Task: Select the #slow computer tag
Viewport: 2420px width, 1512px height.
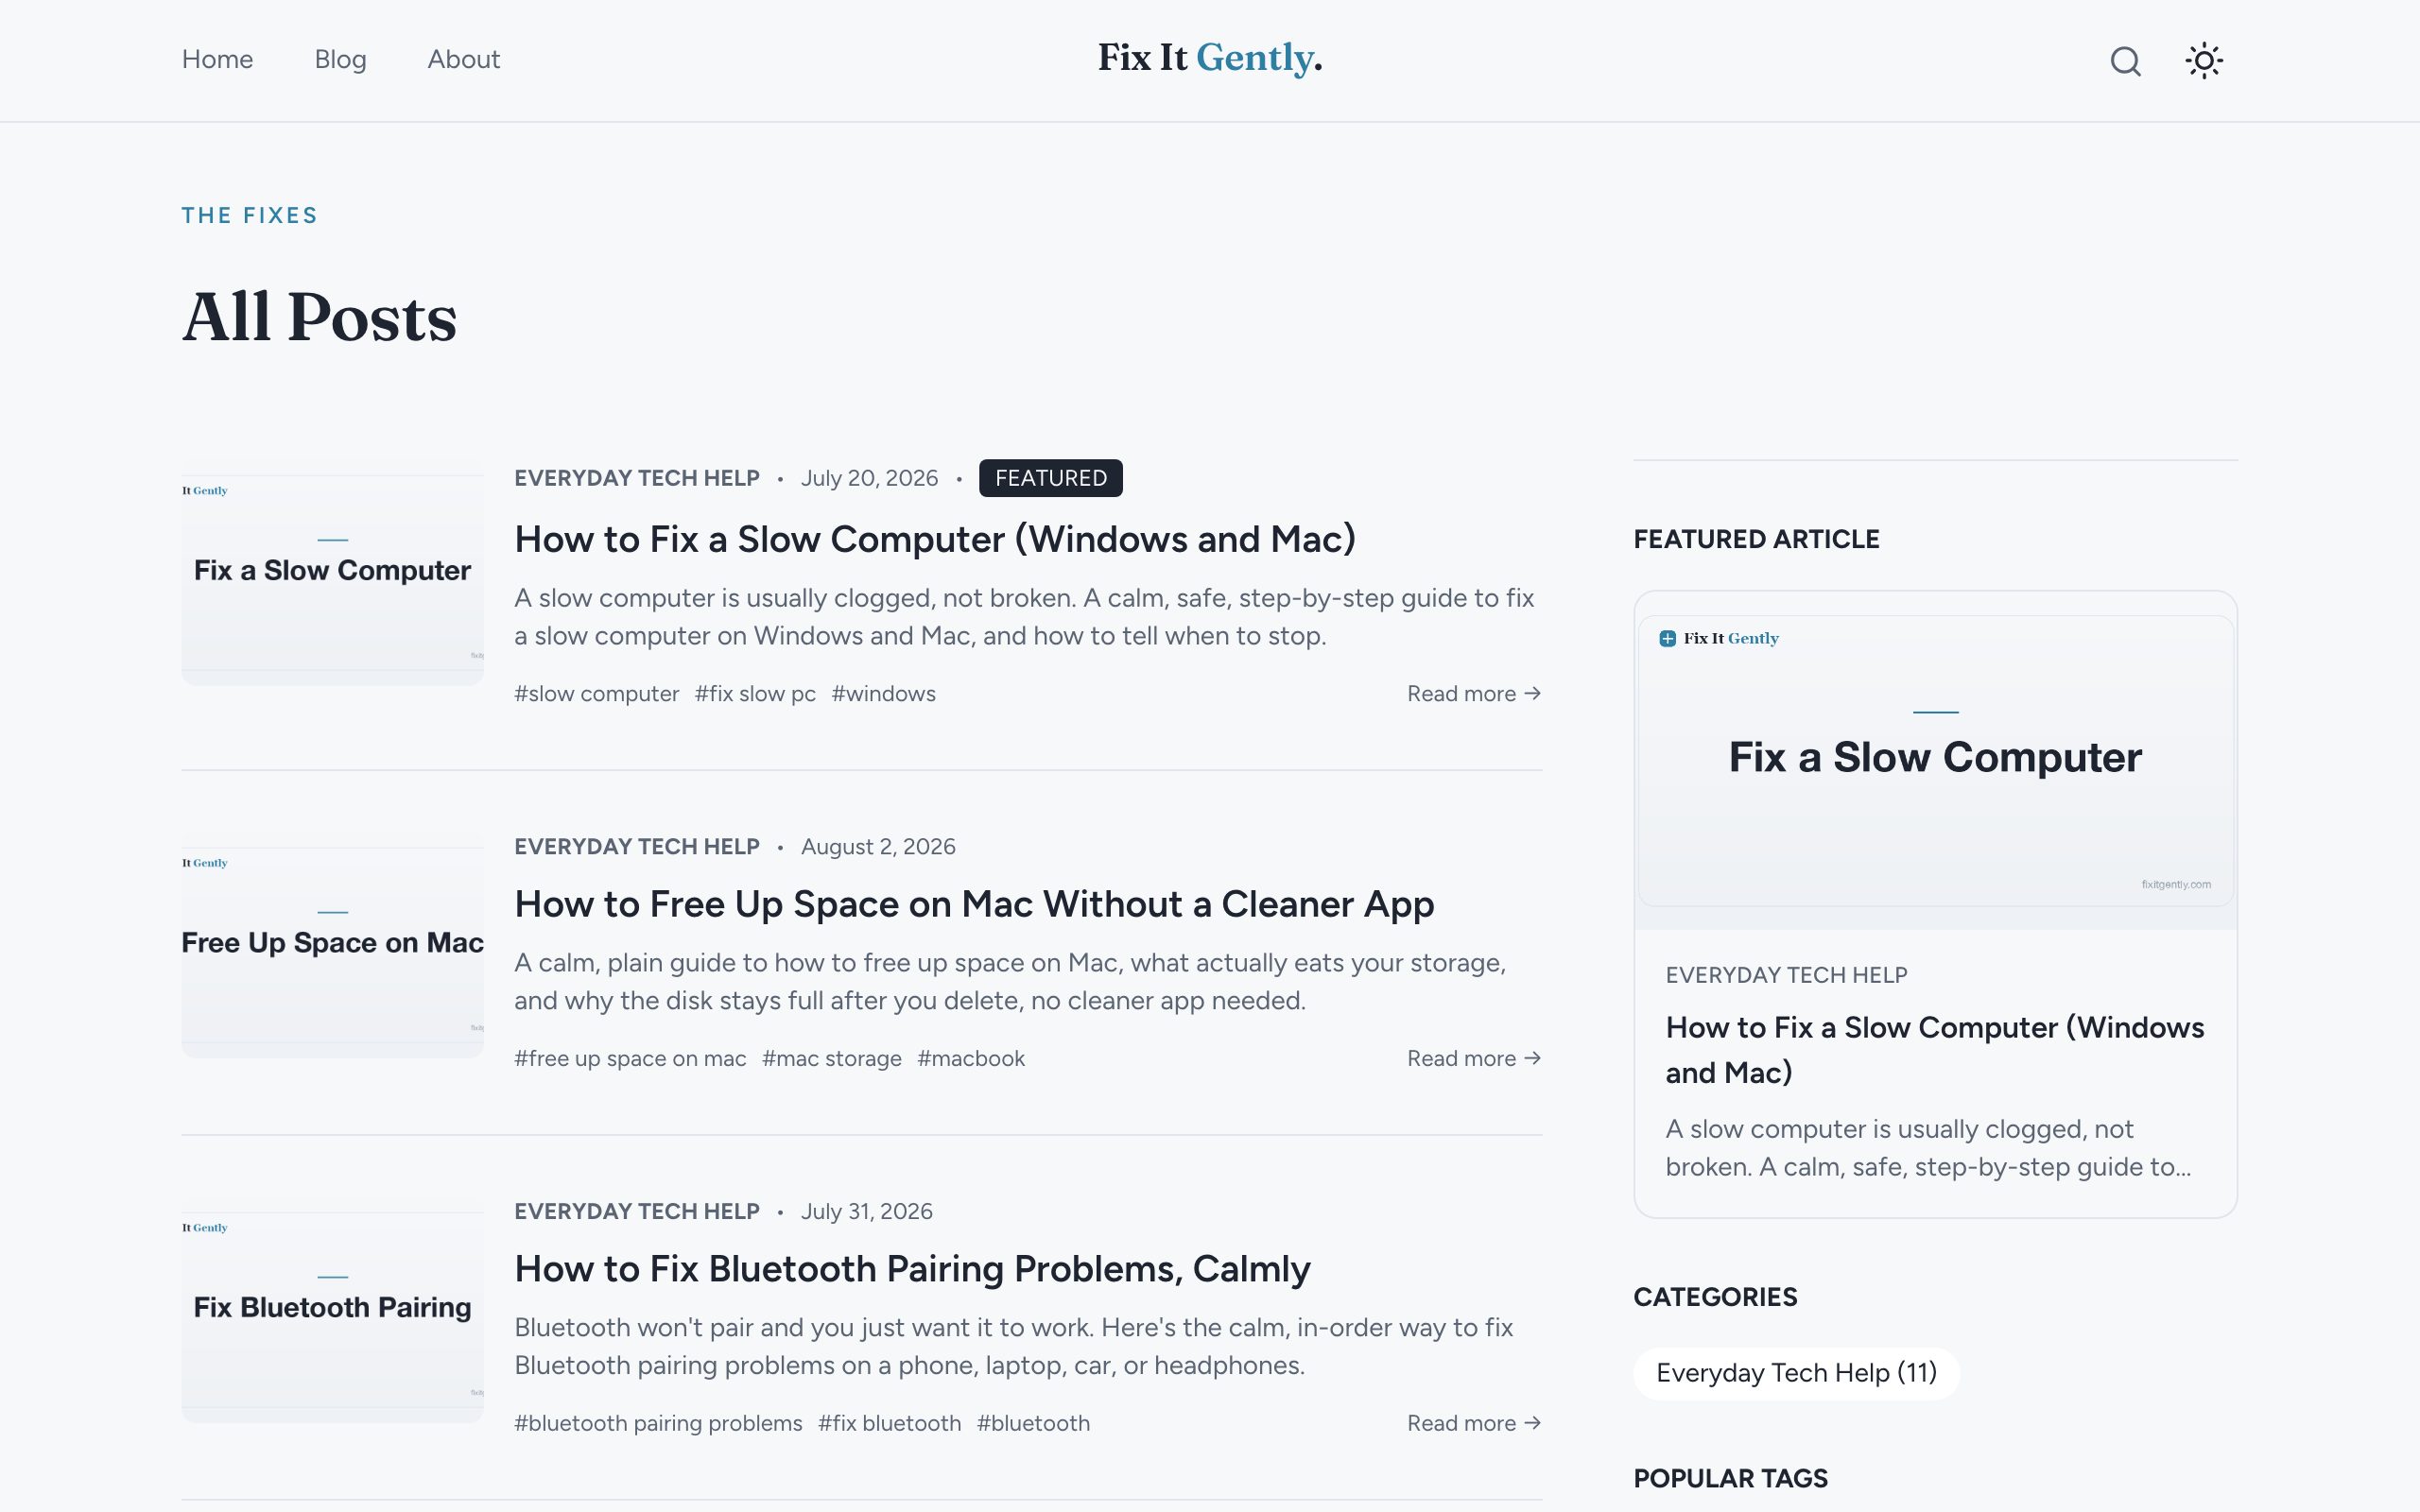Action: click(596, 694)
